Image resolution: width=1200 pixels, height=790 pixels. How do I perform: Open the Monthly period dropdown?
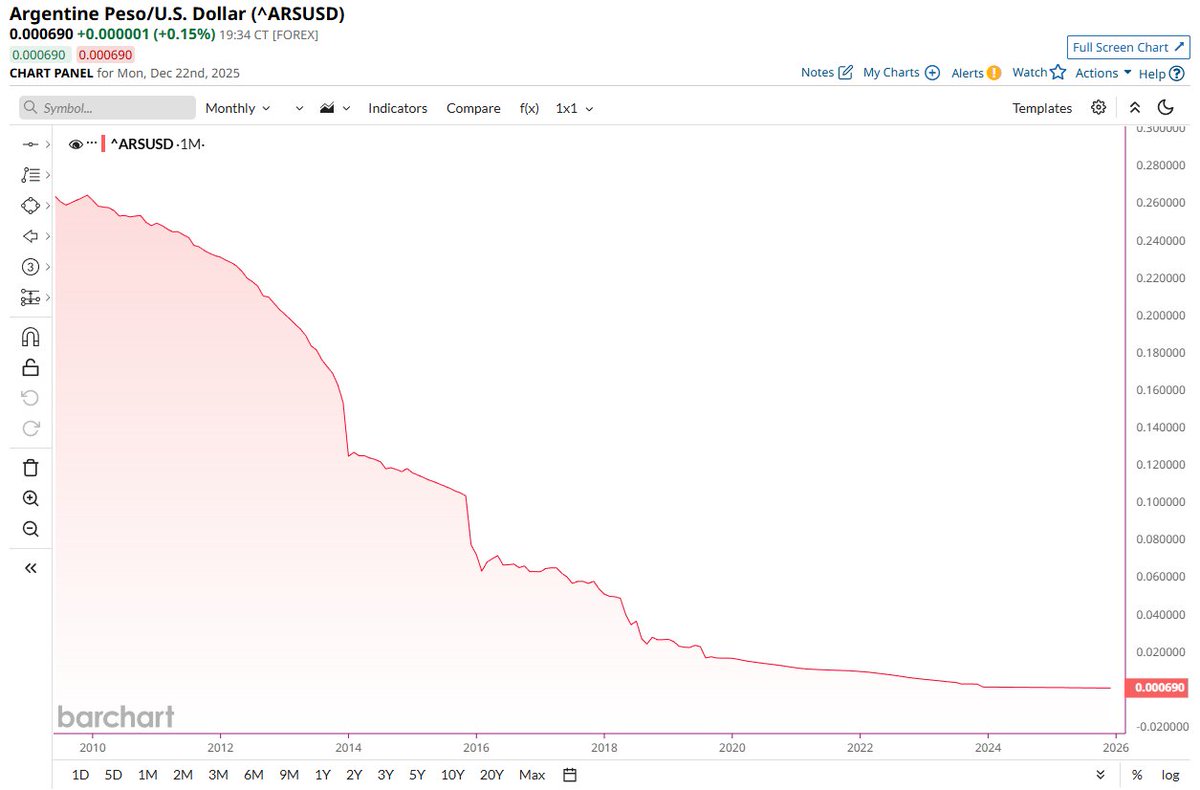click(237, 108)
